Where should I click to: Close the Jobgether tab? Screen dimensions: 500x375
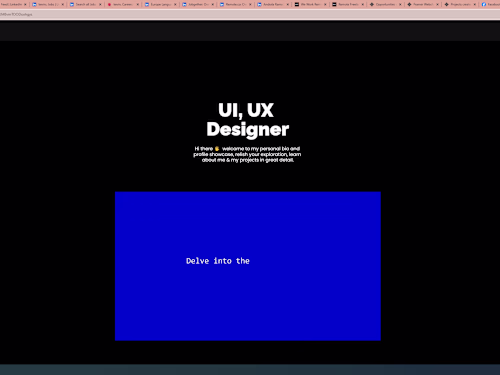click(x=213, y=4)
